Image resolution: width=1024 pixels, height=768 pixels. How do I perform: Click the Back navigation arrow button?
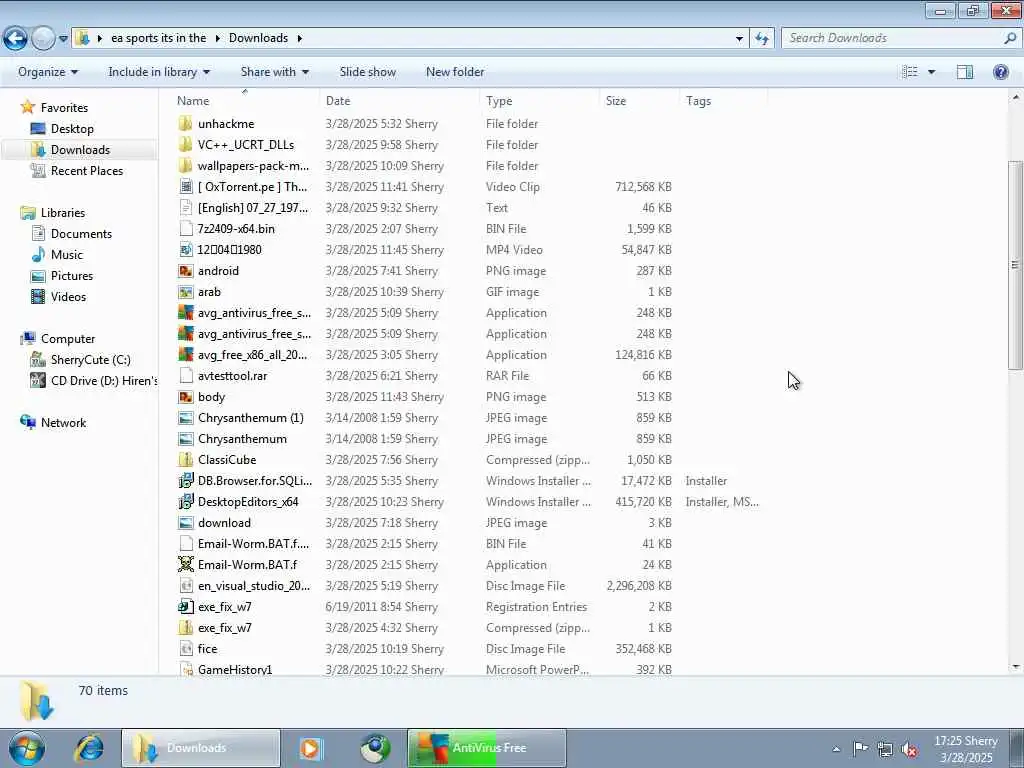(16, 39)
